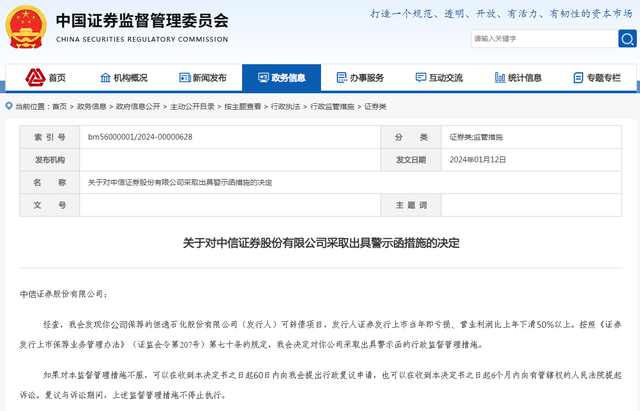640x411 pixels.
Task: Go to 政务信息 in the breadcrumb
Action: (x=91, y=107)
